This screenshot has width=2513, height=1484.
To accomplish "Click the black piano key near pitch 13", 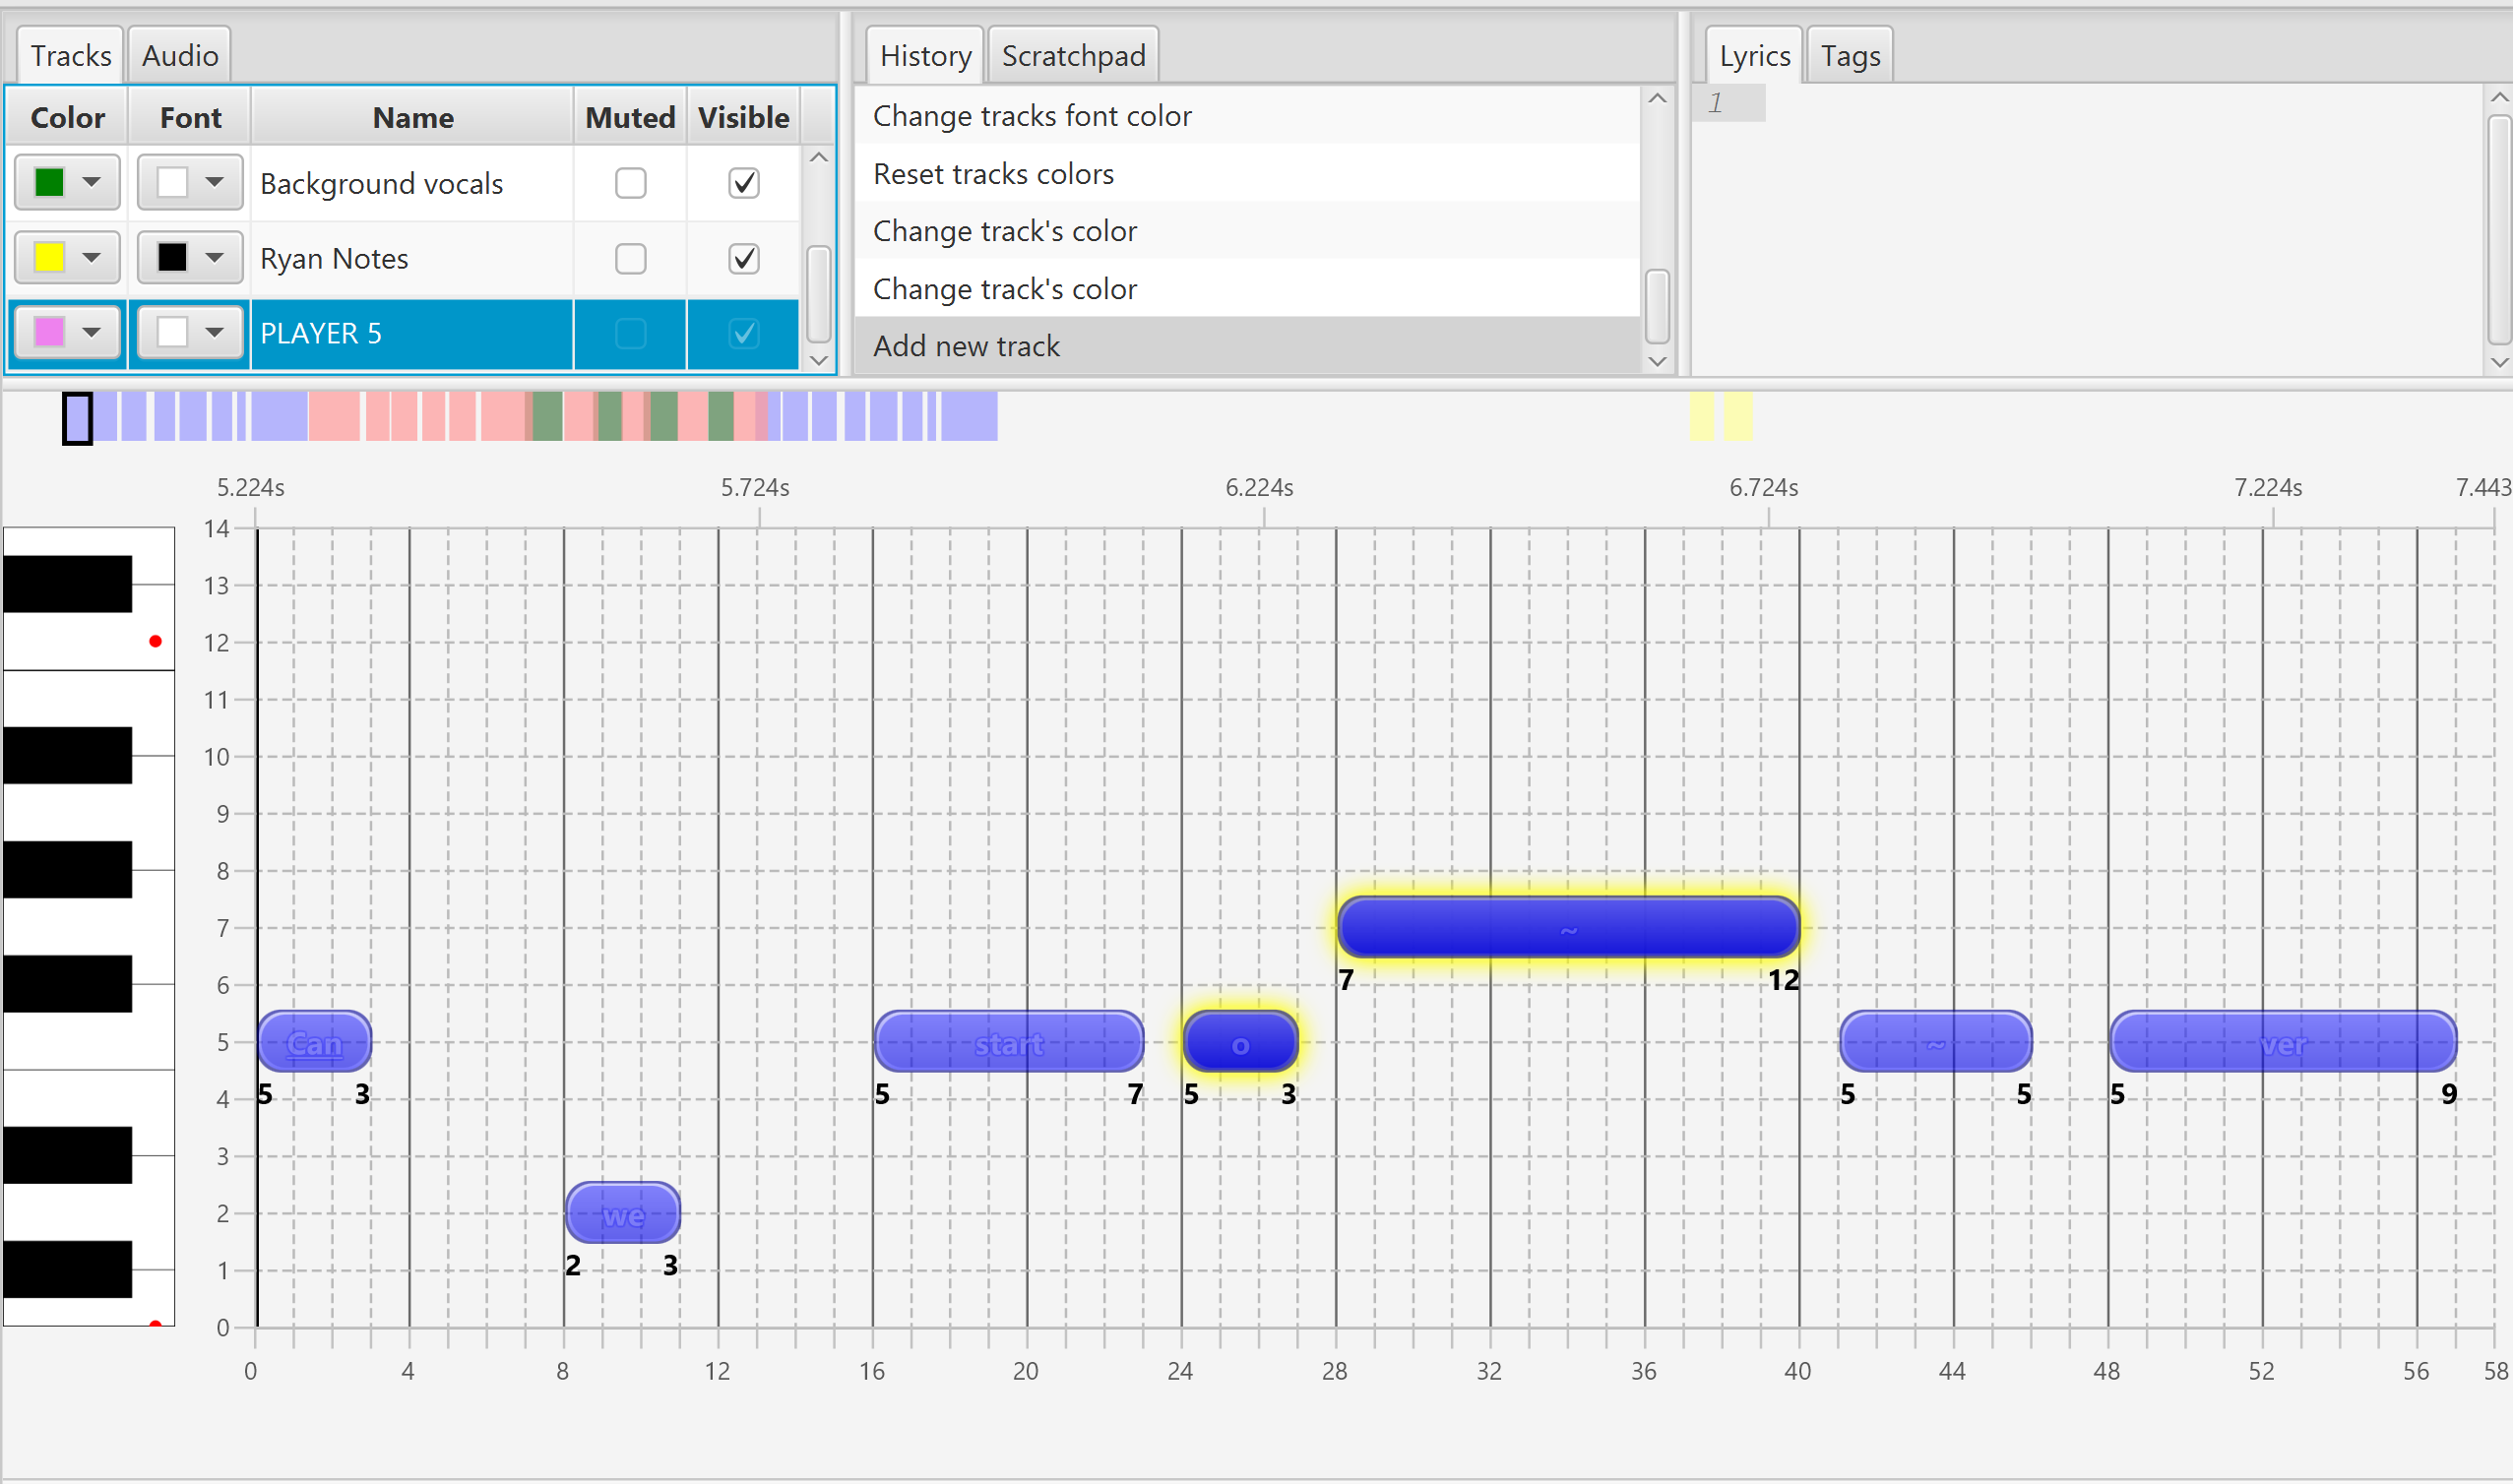I will click(67, 584).
